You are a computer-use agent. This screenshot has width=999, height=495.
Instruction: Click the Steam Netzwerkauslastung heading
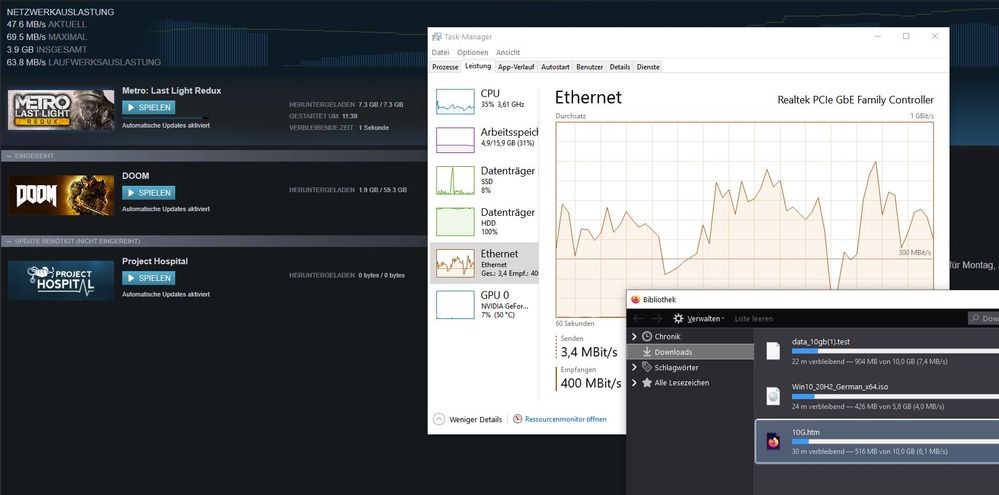[x=61, y=12]
